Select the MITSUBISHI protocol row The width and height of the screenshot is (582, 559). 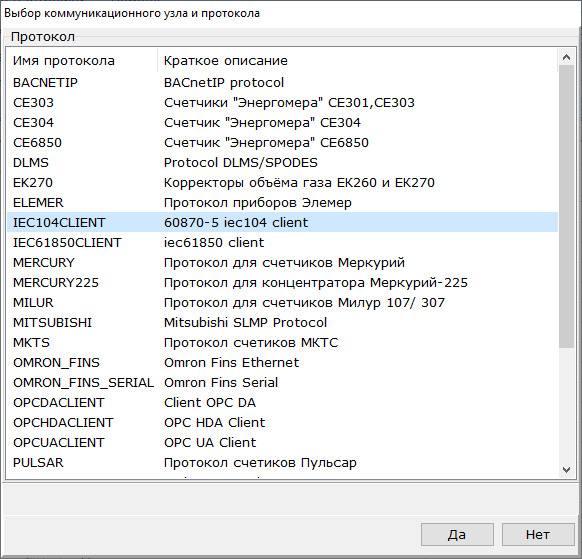click(x=282, y=323)
